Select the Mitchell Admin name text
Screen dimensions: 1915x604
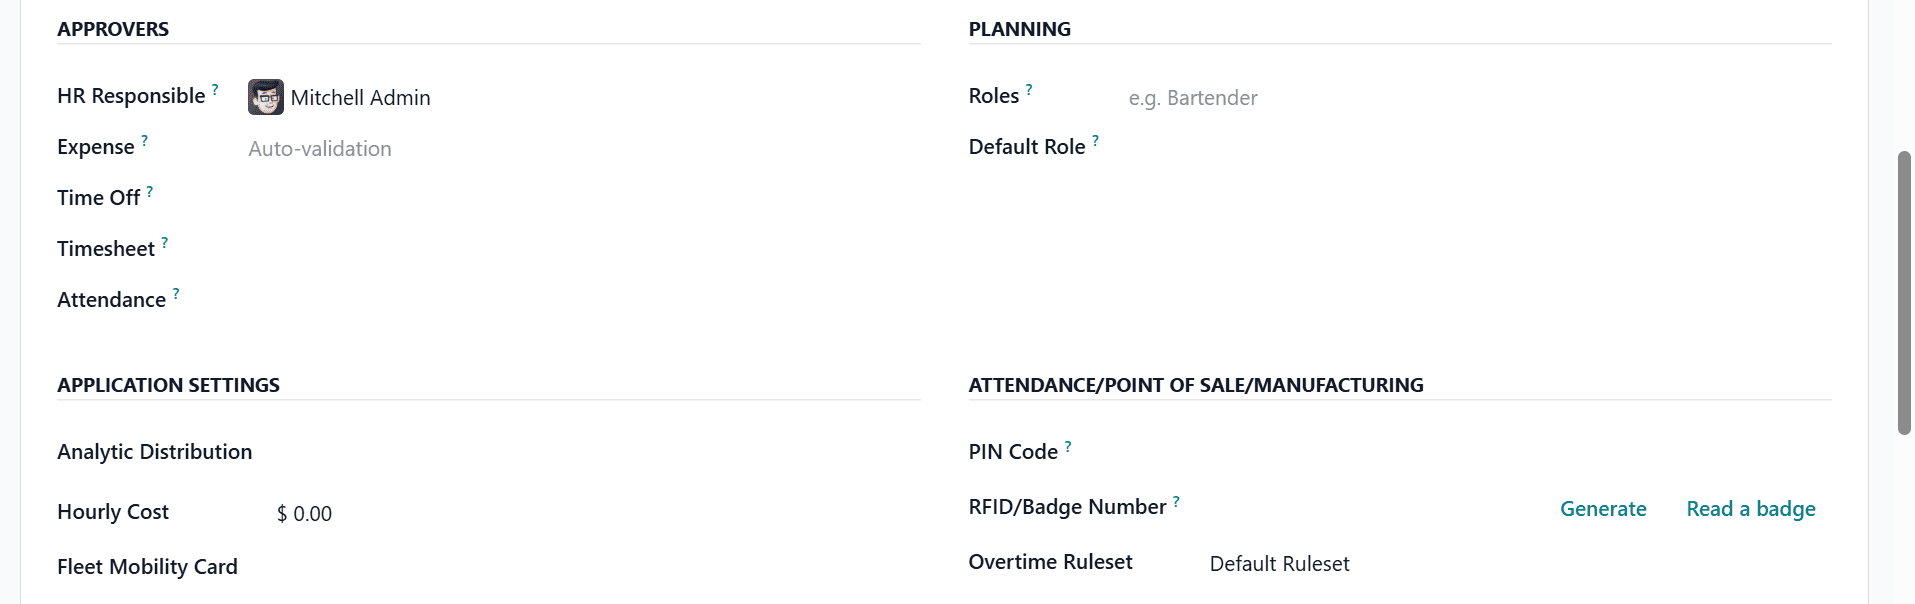360,97
